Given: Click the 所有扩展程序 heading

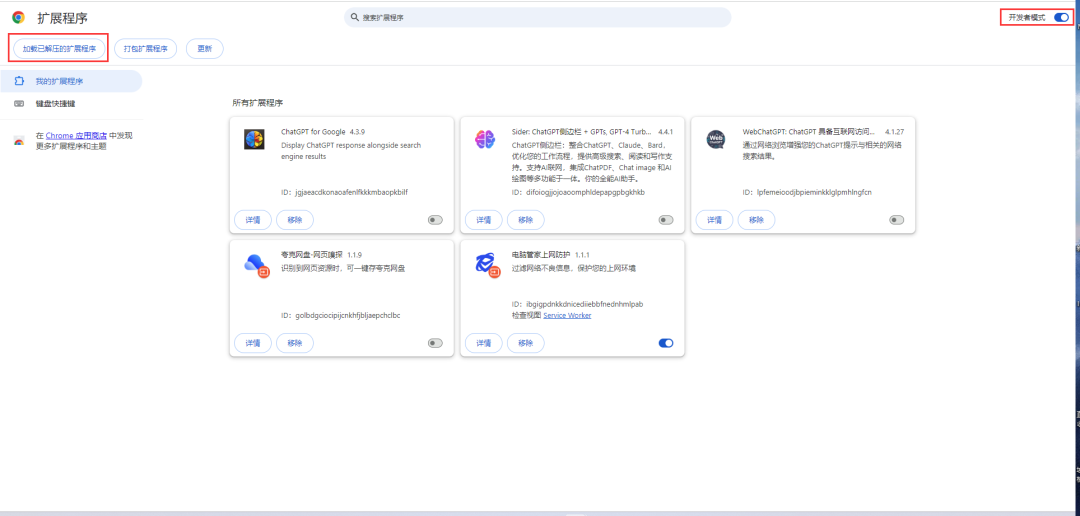Looking at the screenshot, I should coord(258,103).
